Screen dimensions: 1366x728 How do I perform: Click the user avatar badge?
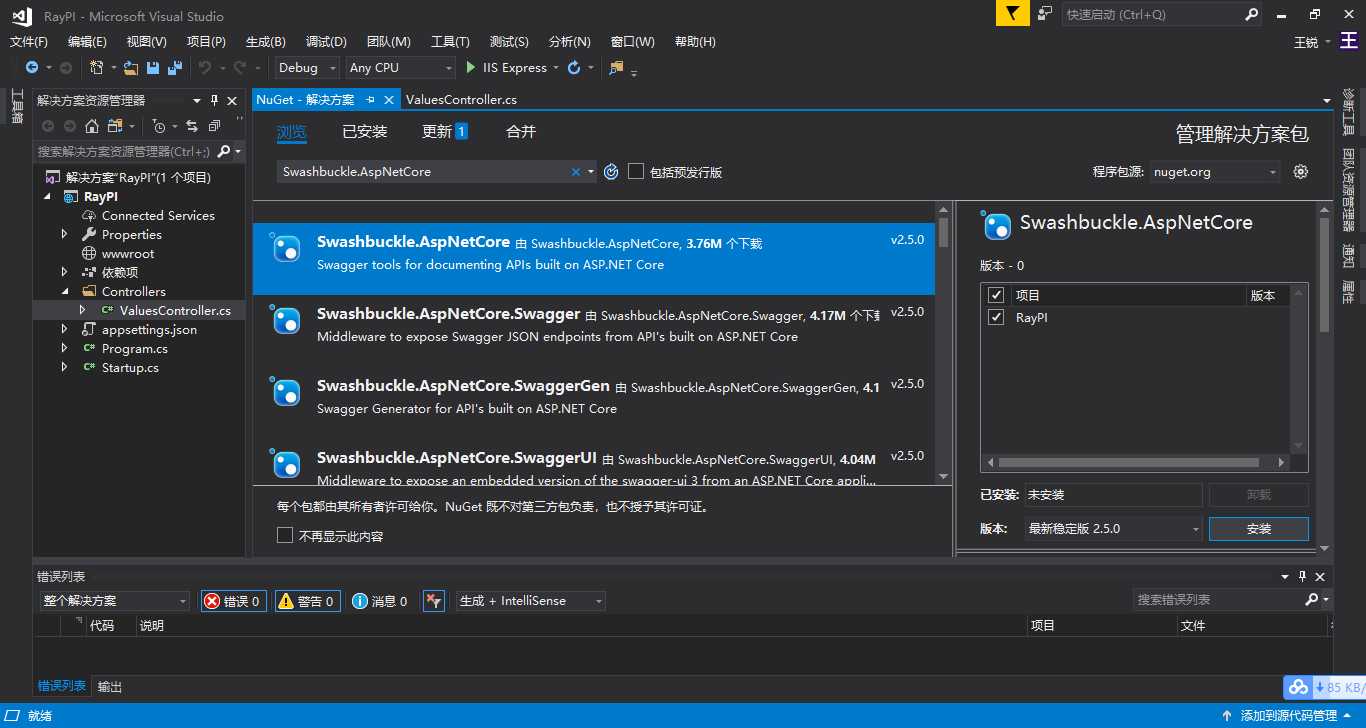[x=1350, y=42]
